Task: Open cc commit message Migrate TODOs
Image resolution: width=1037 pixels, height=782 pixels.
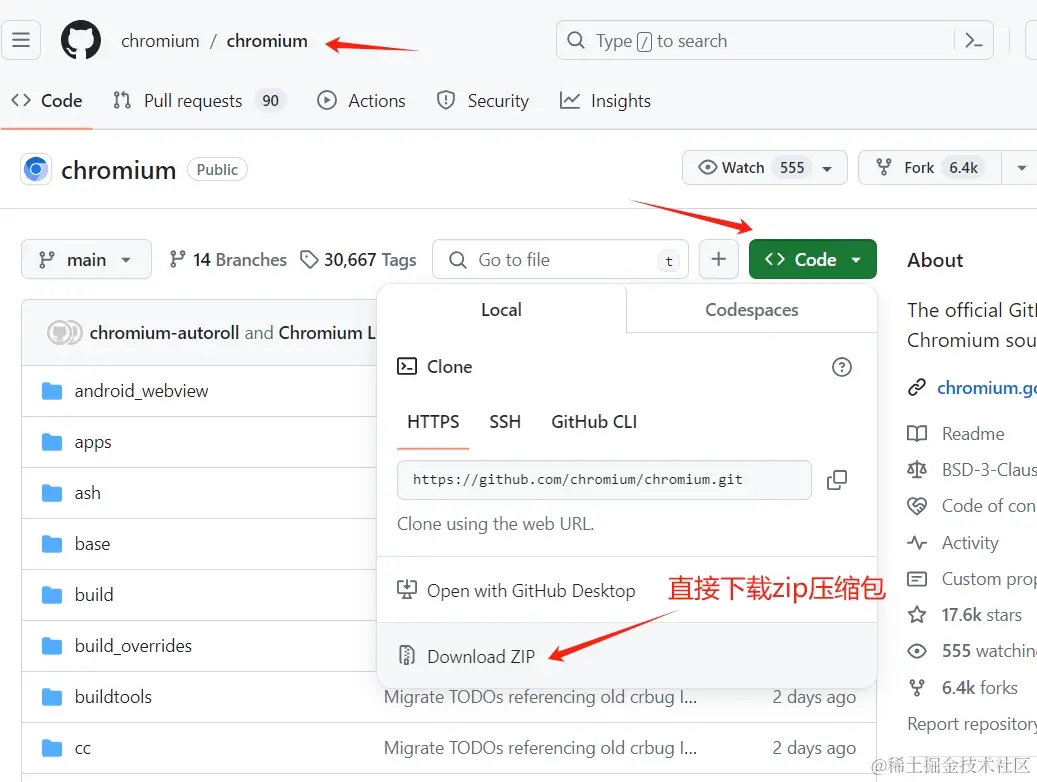Action: pos(540,748)
